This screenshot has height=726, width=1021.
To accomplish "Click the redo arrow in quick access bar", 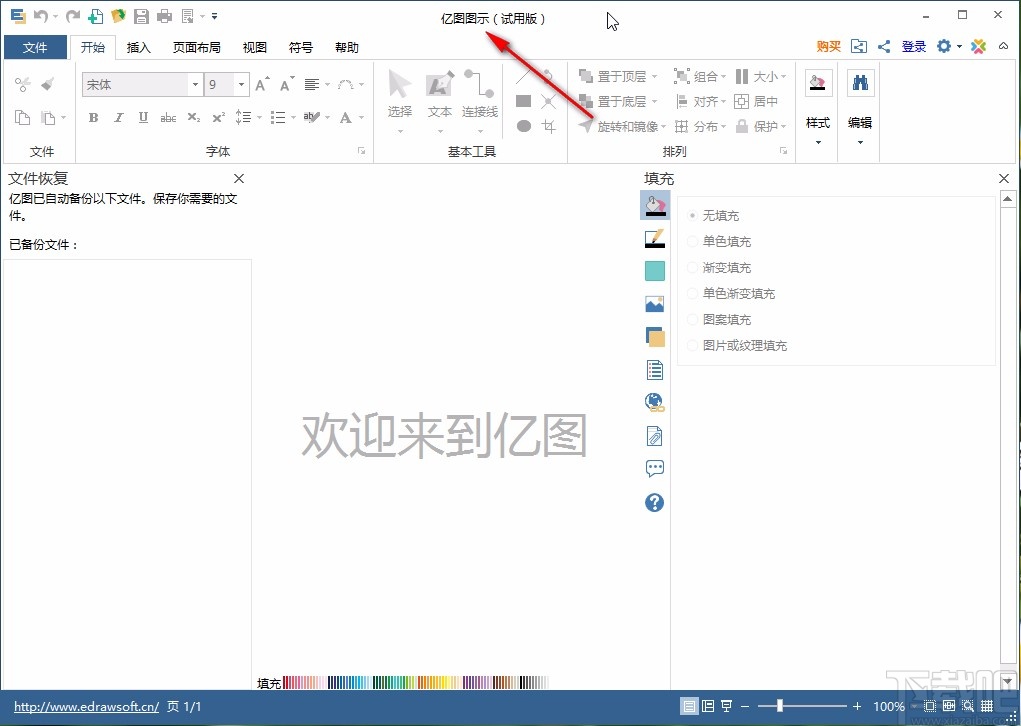I will 73,16.
